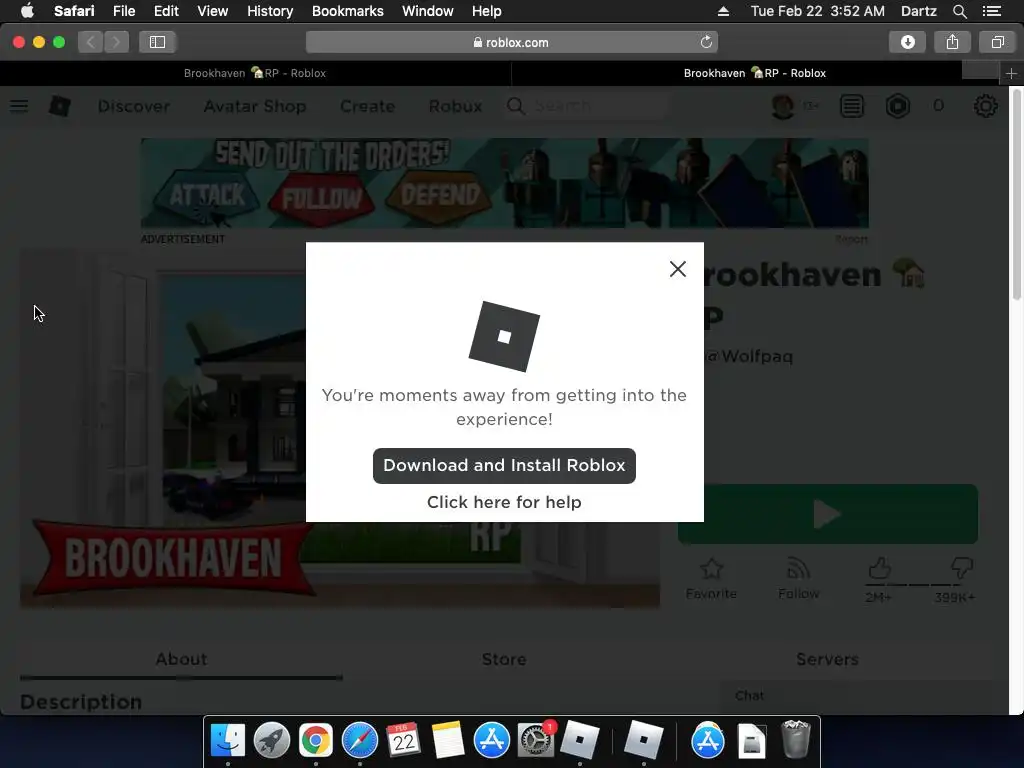Close the download dialog with X

tap(677, 269)
